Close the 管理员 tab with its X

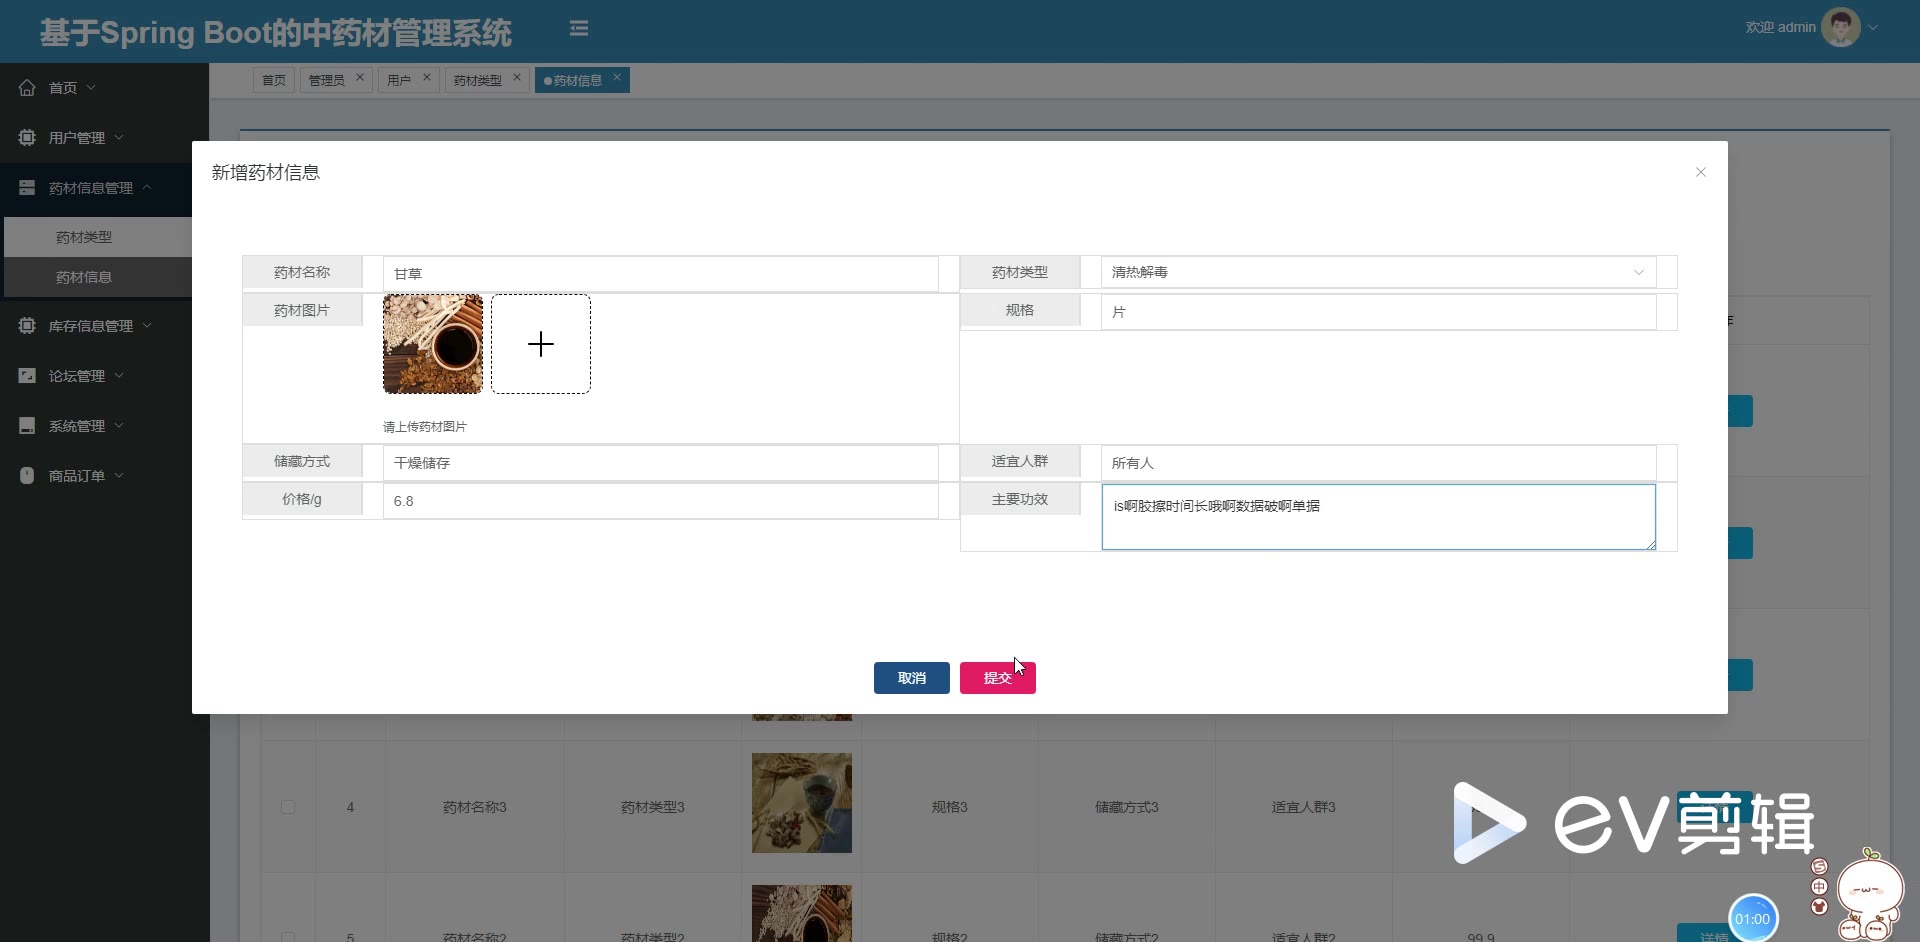360,77
